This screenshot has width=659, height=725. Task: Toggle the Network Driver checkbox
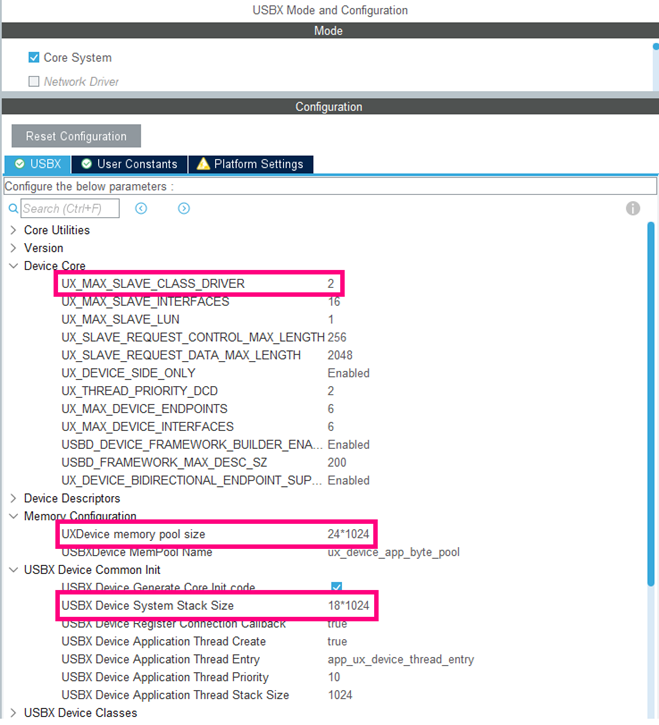(34, 81)
